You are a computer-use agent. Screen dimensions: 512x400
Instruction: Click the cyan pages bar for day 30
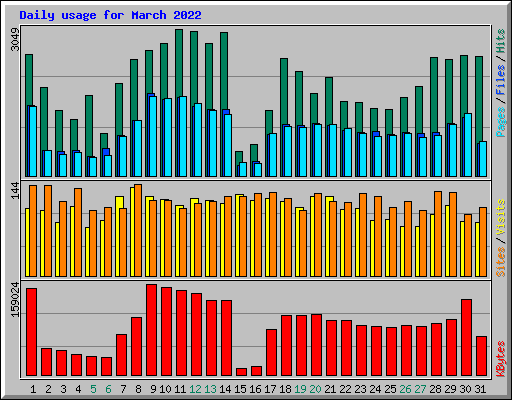point(468,145)
